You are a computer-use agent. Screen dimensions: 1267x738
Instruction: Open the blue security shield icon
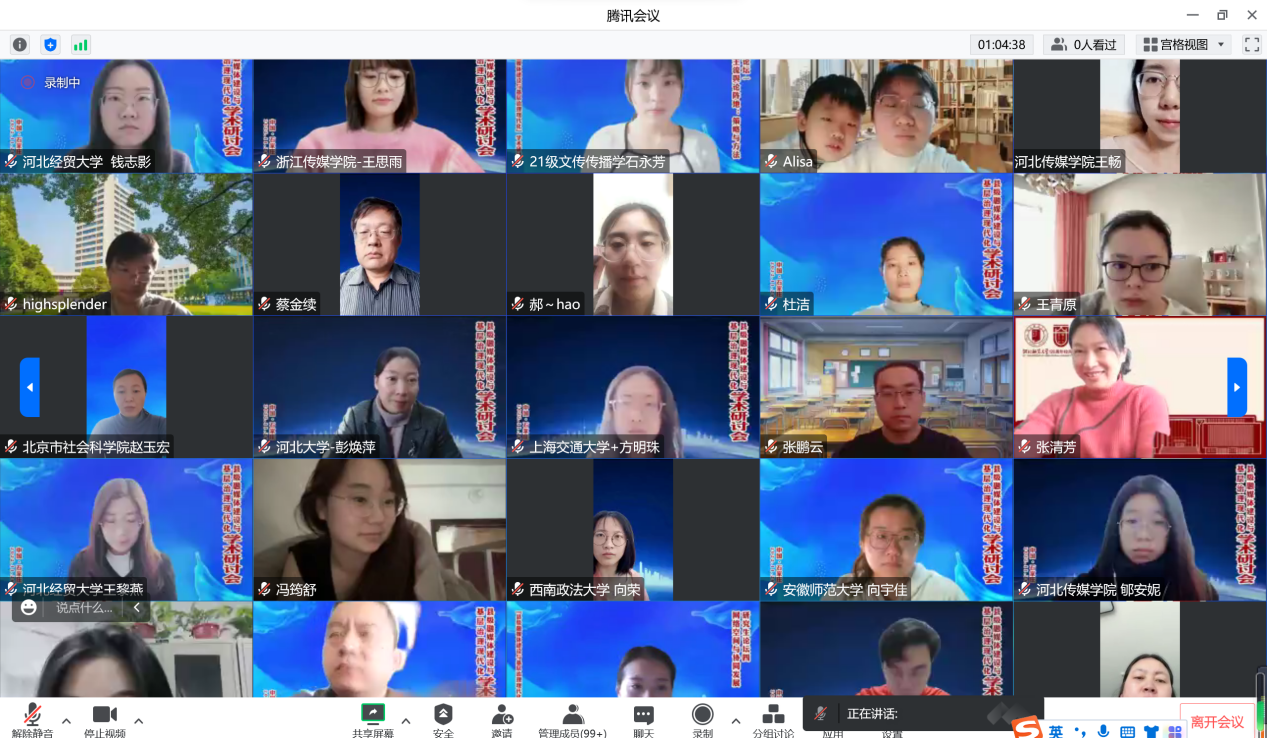tap(50, 45)
